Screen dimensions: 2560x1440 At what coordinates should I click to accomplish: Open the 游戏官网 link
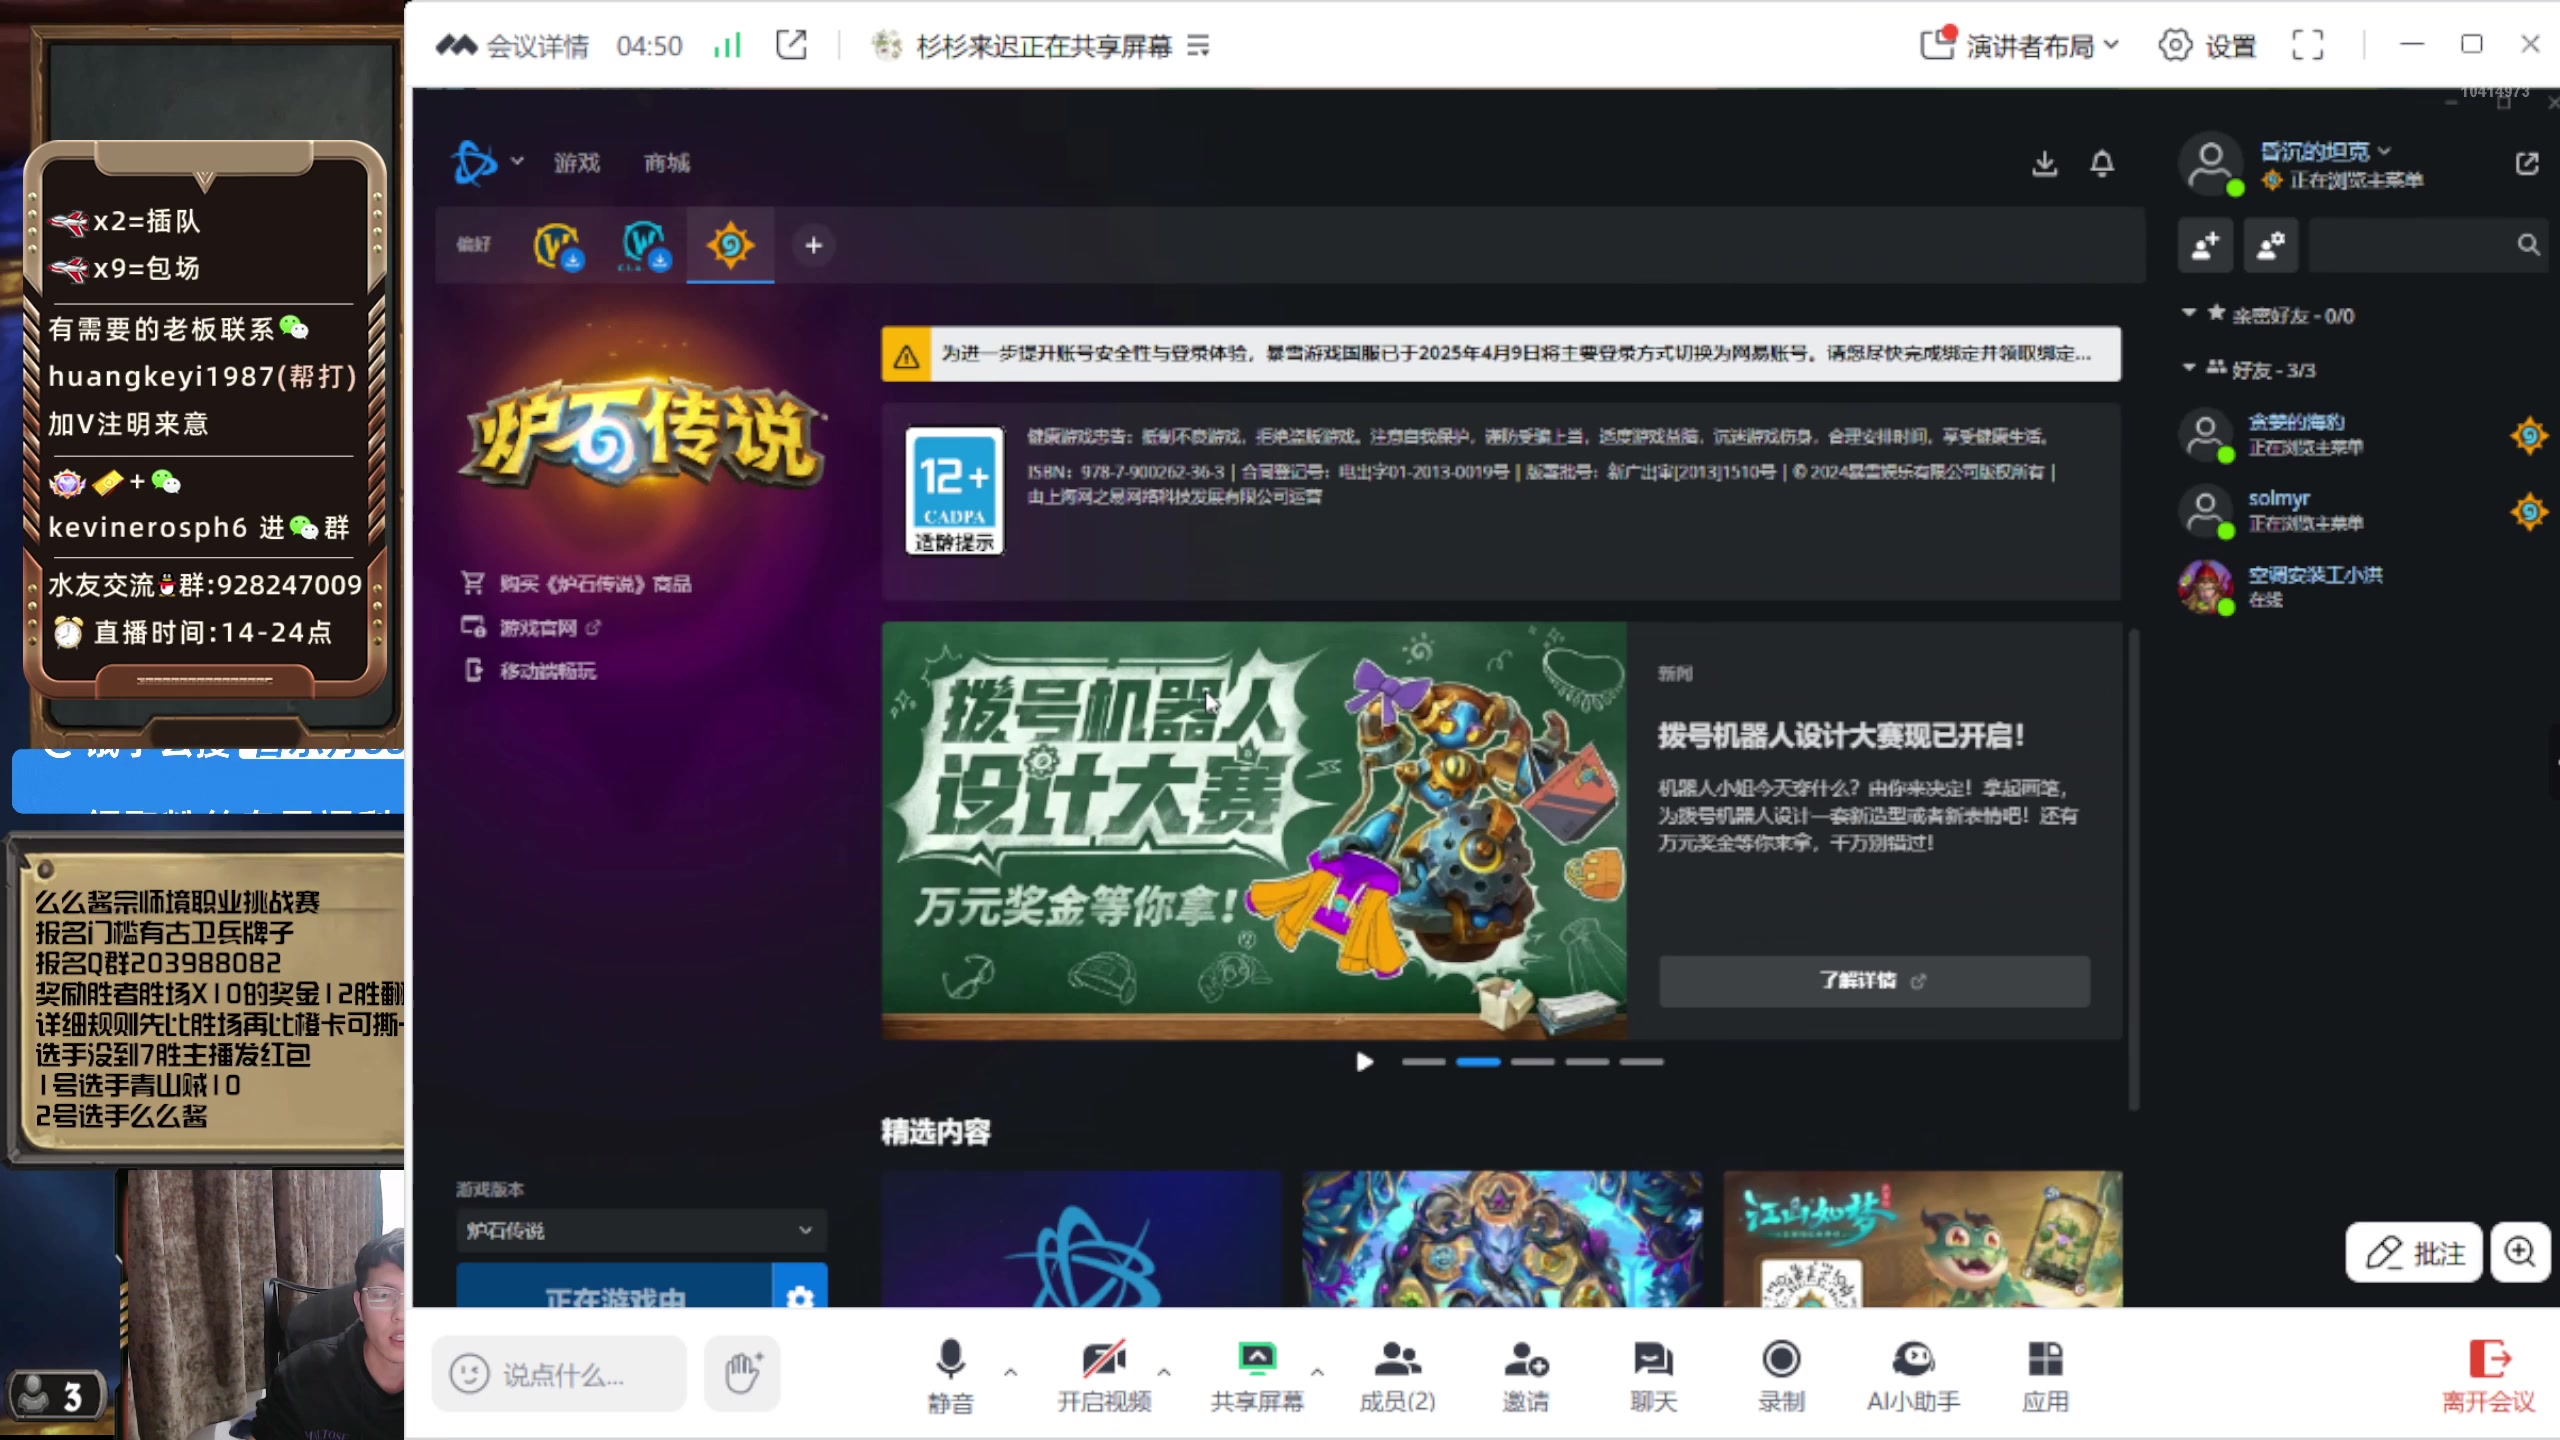click(x=530, y=627)
